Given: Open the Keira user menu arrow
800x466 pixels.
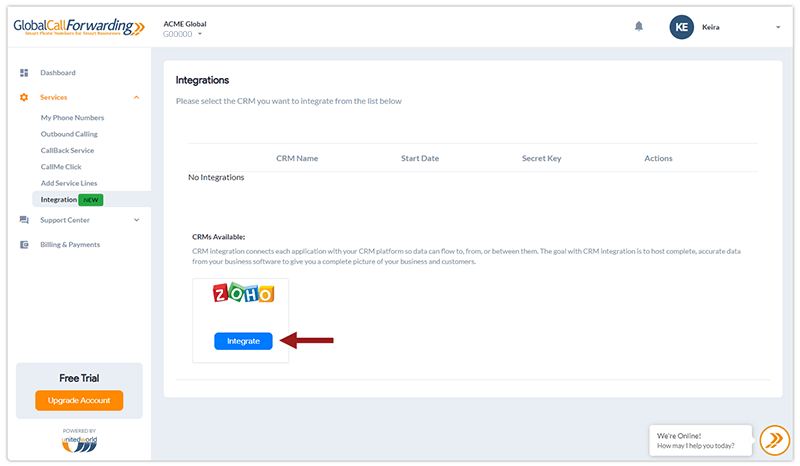Looking at the screenshot, I should coord(778,27).
